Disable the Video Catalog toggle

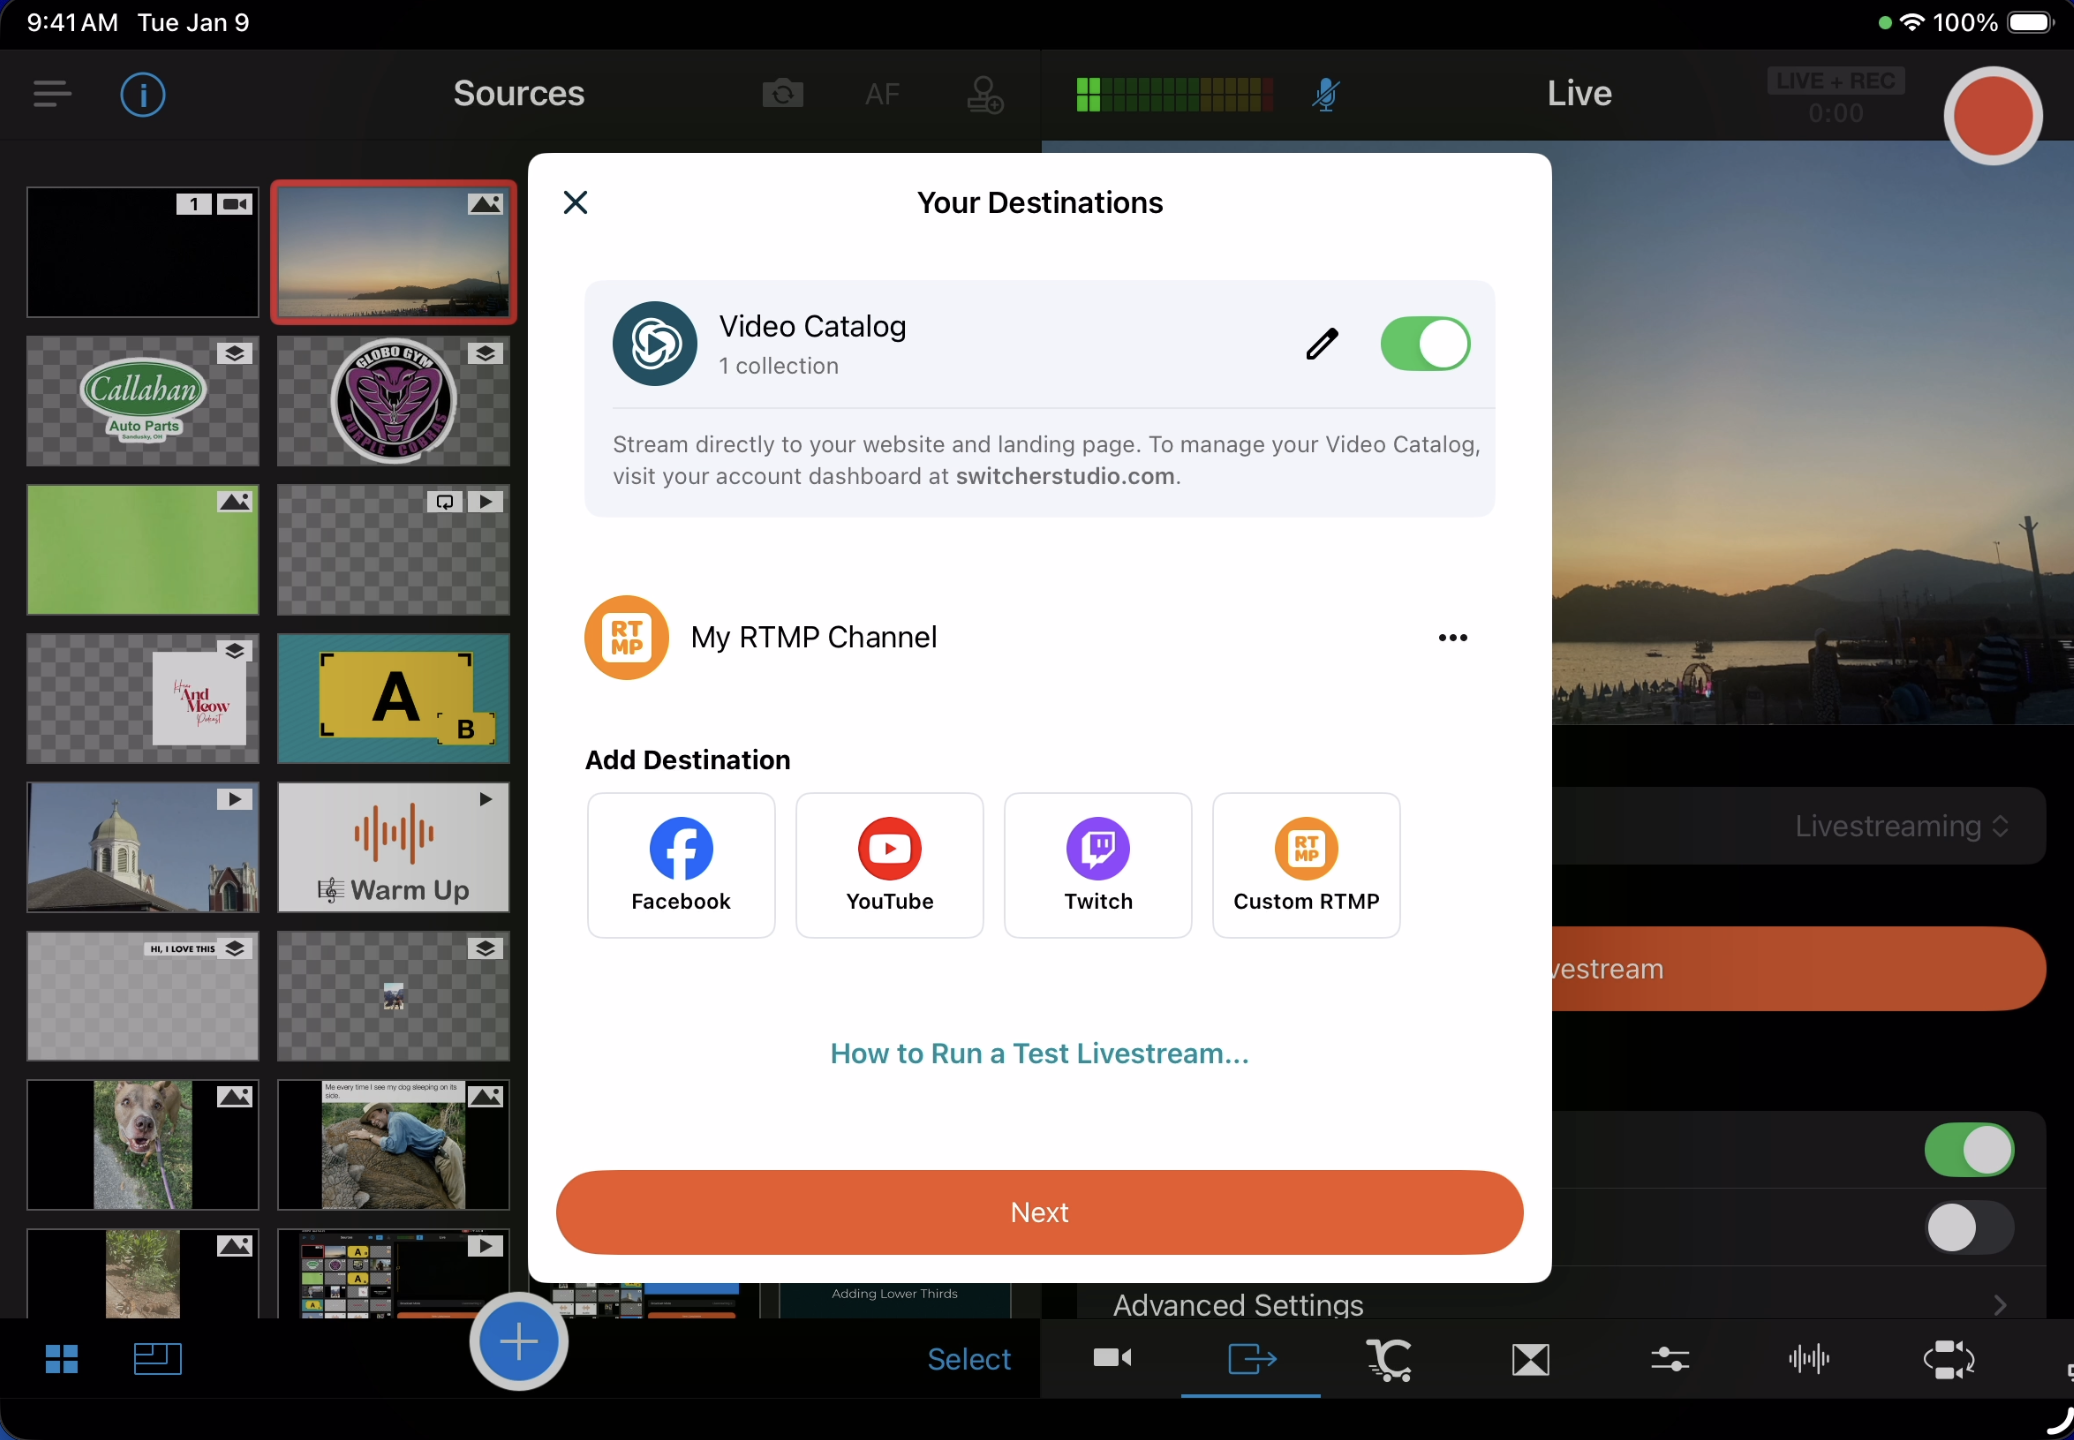[x=1424, y=344]
